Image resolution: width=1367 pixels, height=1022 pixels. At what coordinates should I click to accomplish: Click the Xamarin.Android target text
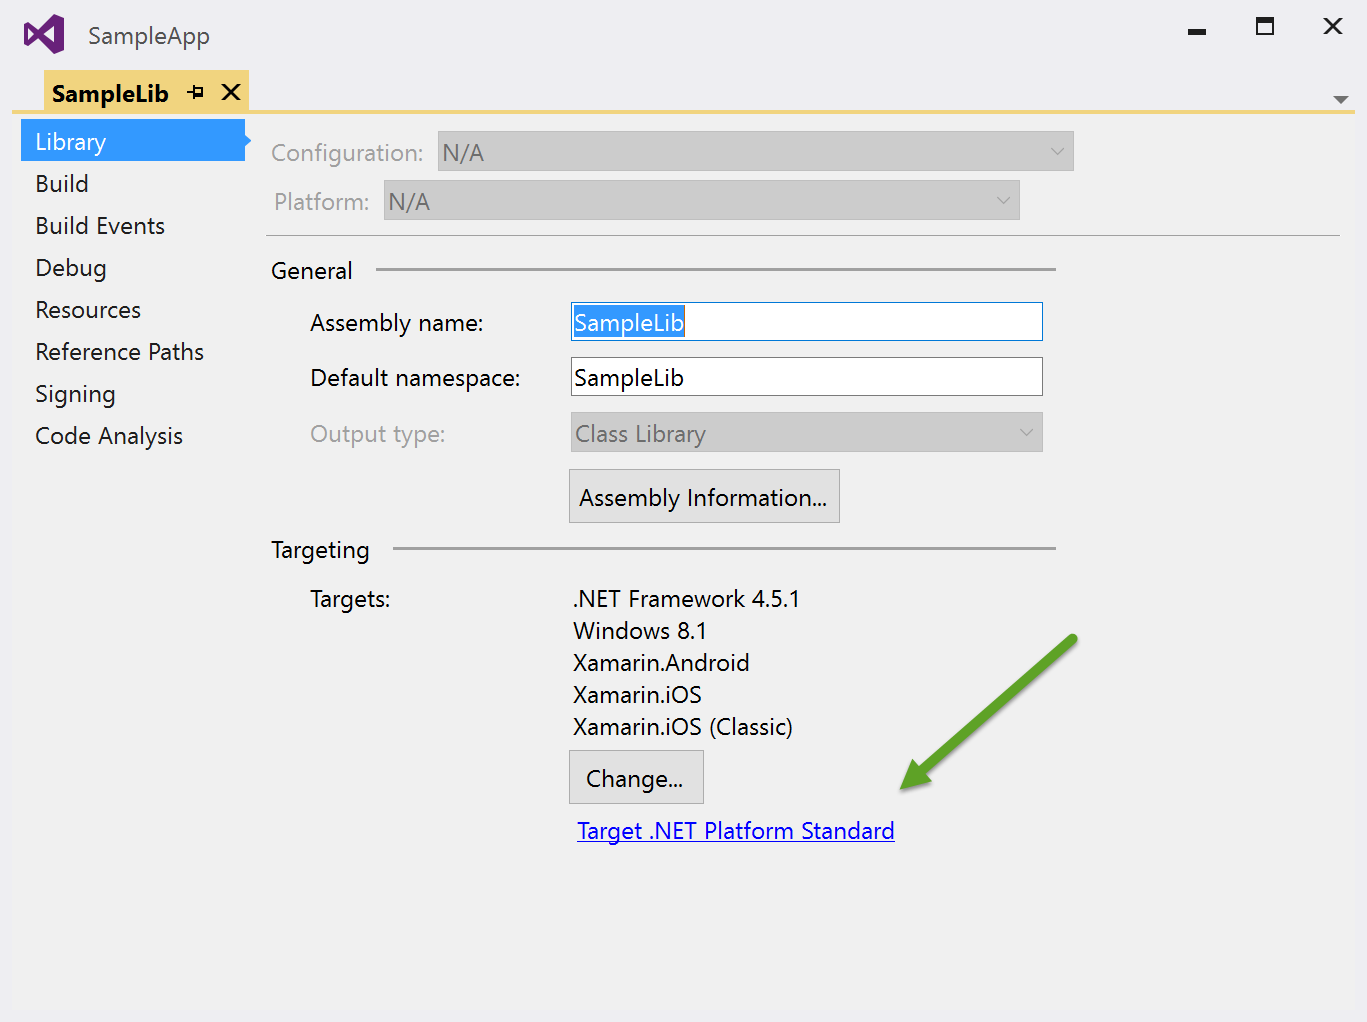coord(661,663)
